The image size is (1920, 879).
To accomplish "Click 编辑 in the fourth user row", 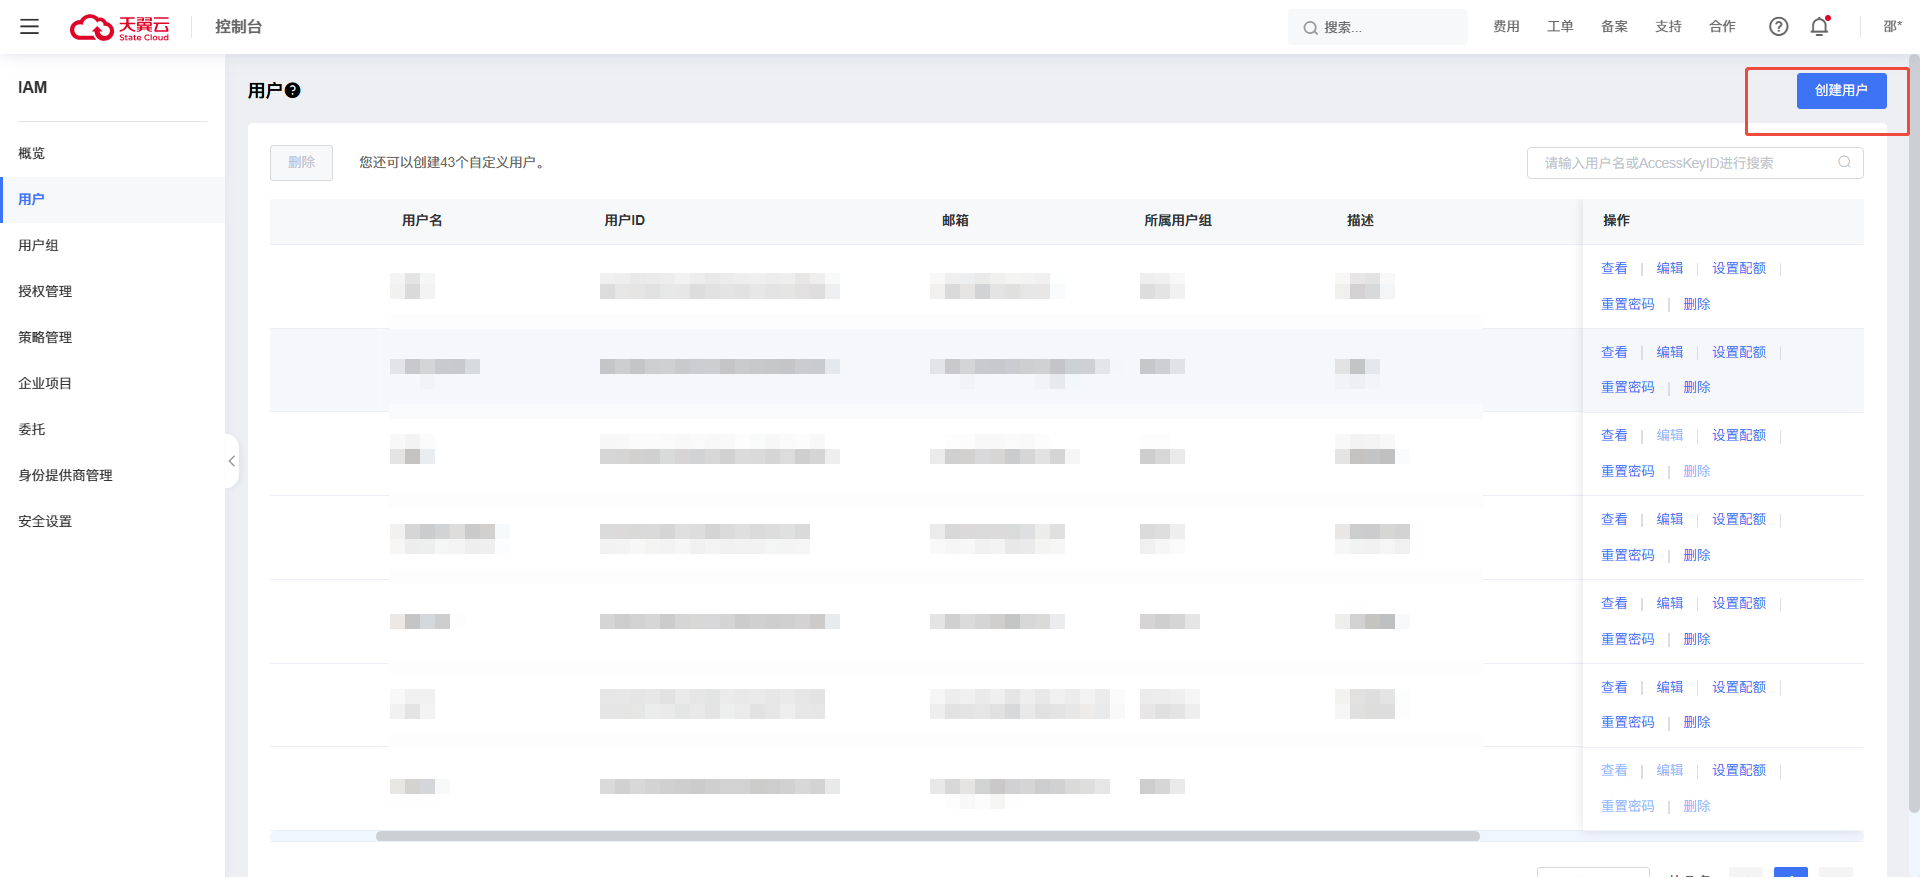I will coord(1670,519).
